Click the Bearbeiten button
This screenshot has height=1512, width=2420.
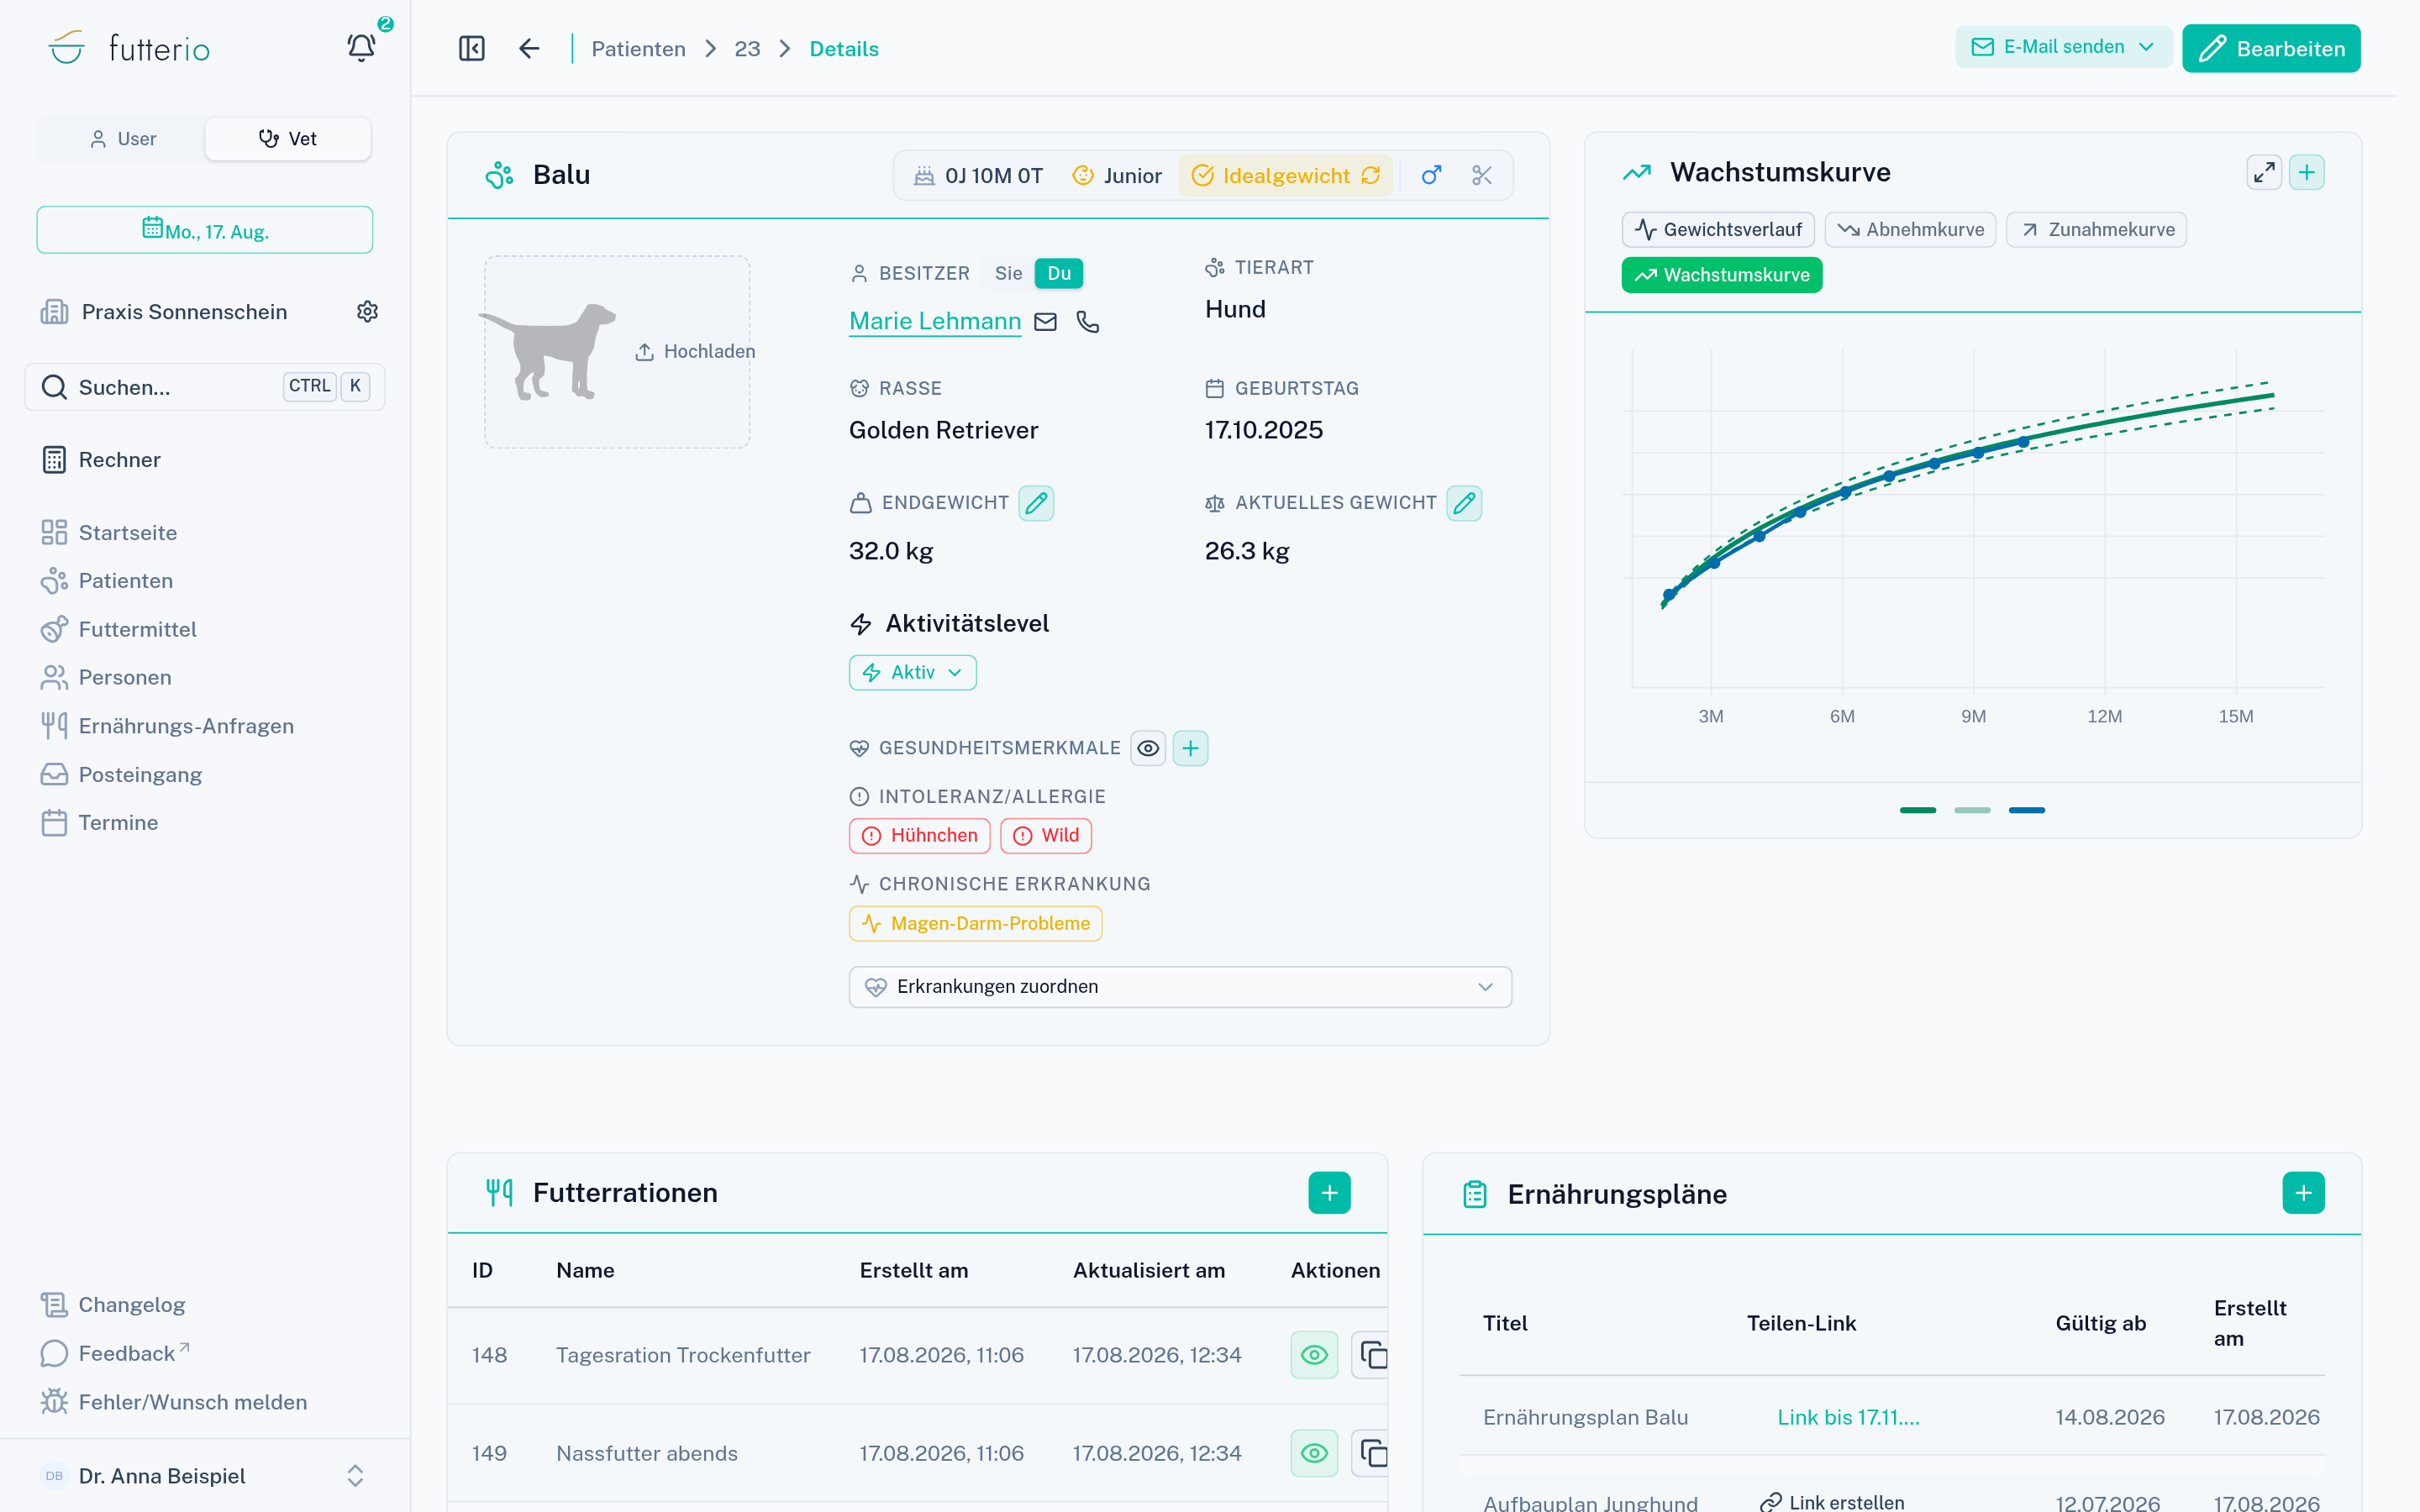tap(2271, 48)
